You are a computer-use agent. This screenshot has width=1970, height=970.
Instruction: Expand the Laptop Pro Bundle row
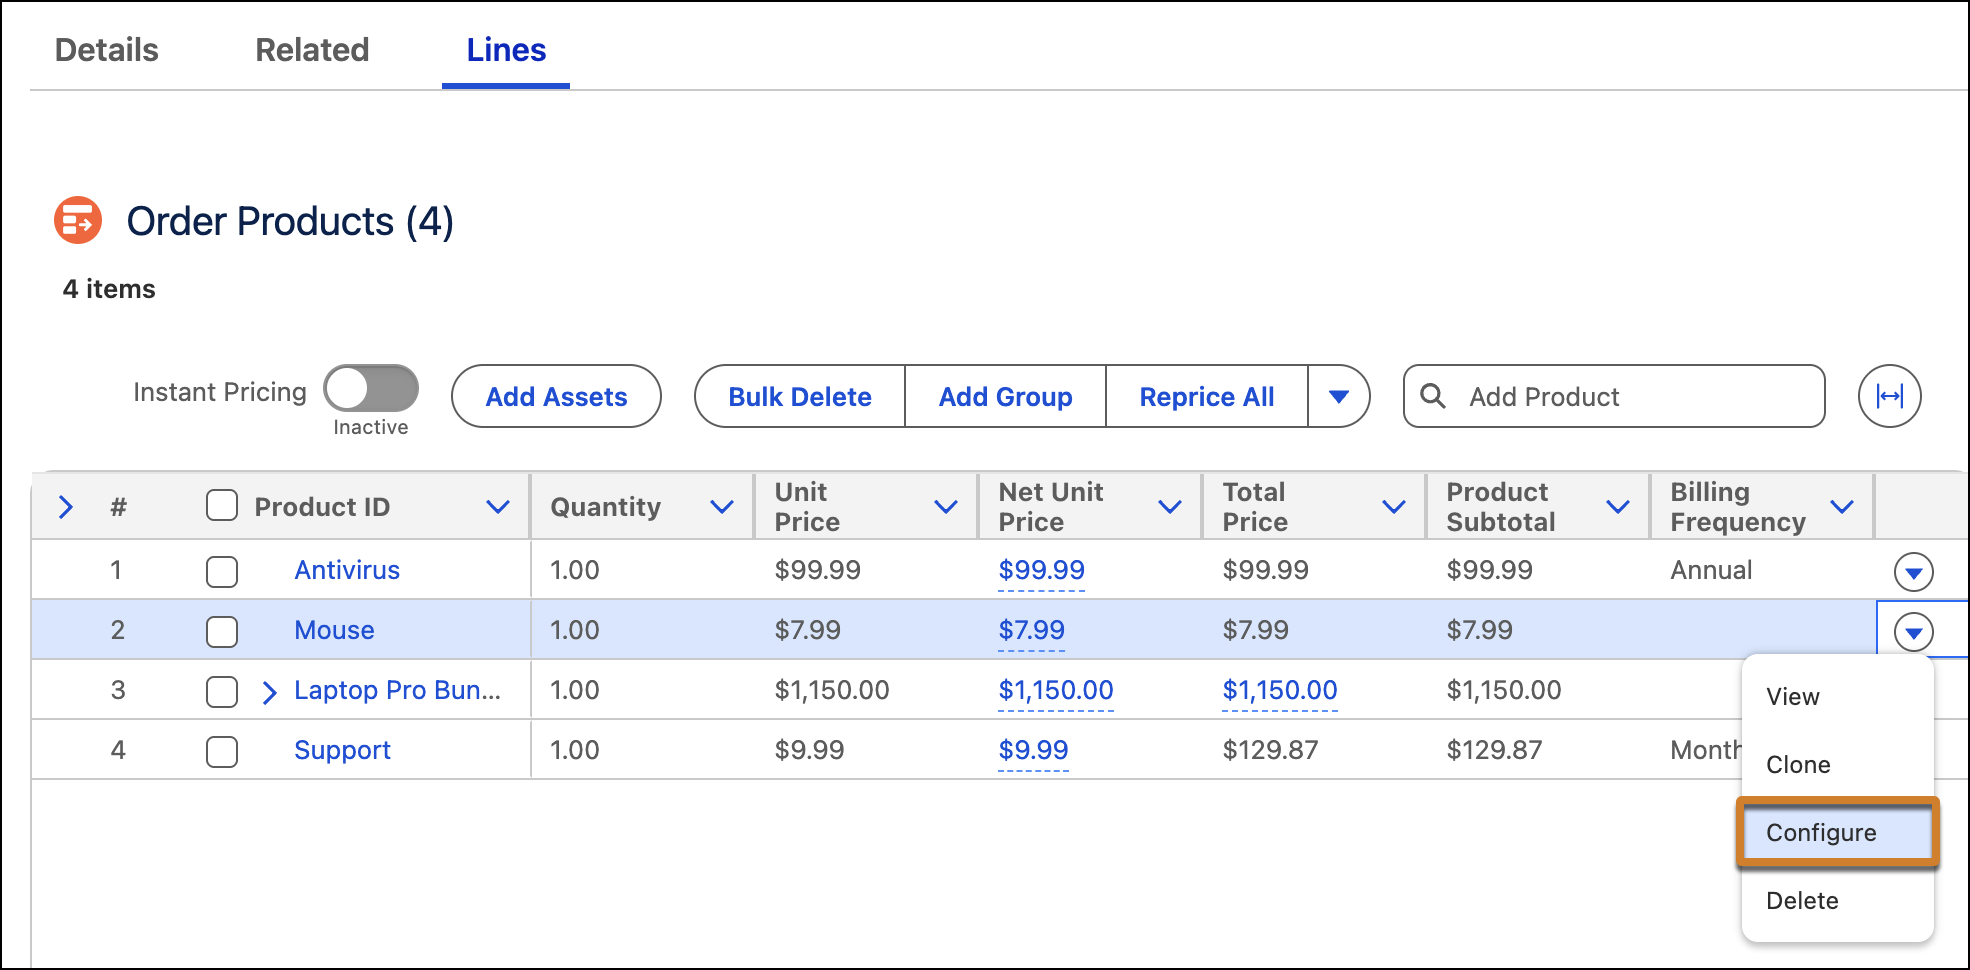point(269,692)
